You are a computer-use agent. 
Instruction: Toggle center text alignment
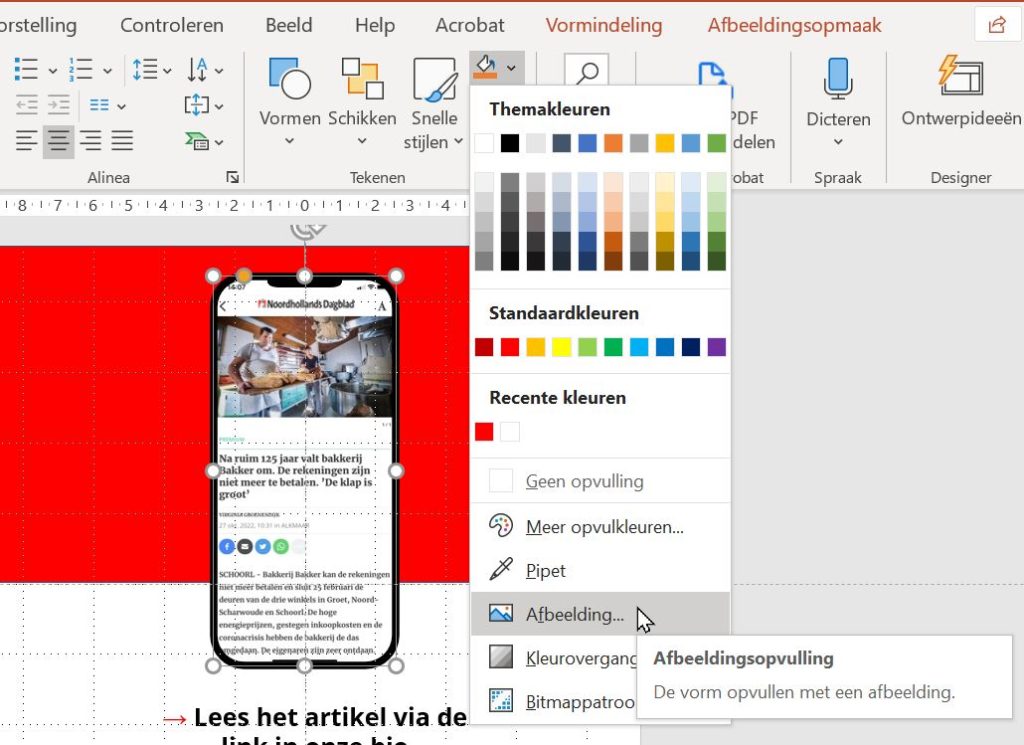tap(58, 140)
